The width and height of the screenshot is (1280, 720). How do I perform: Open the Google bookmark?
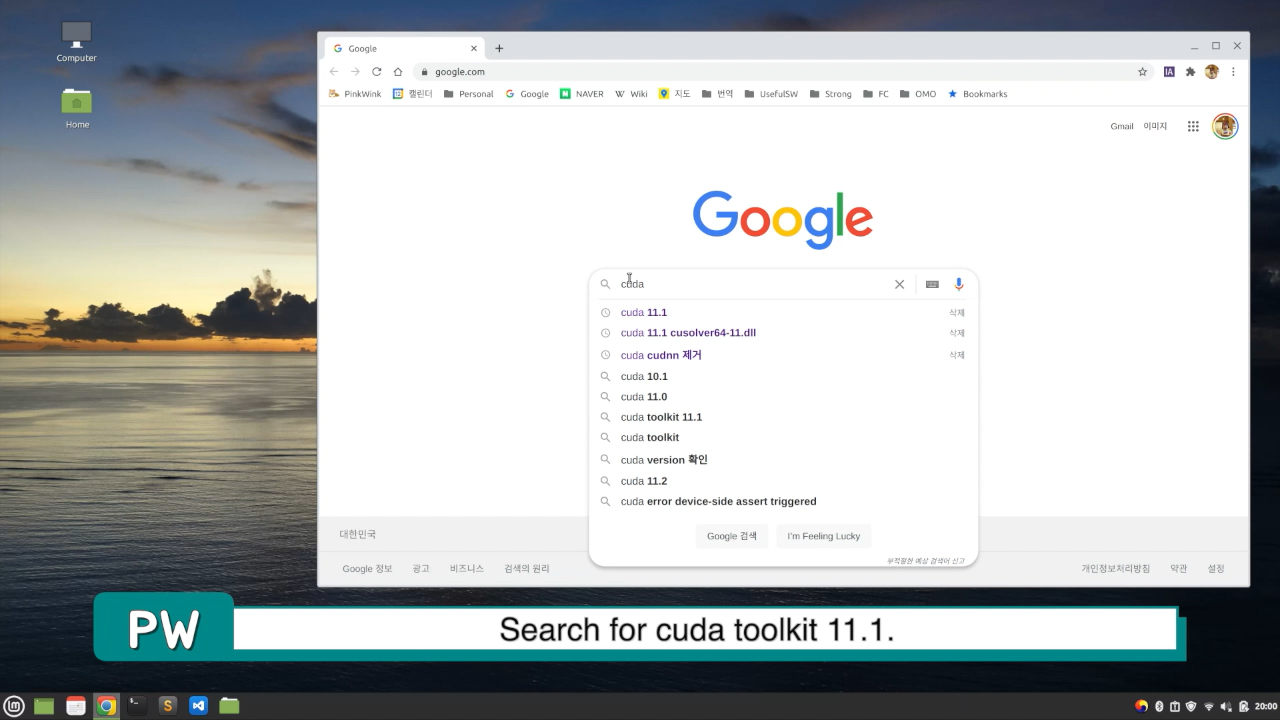[527, 94]
